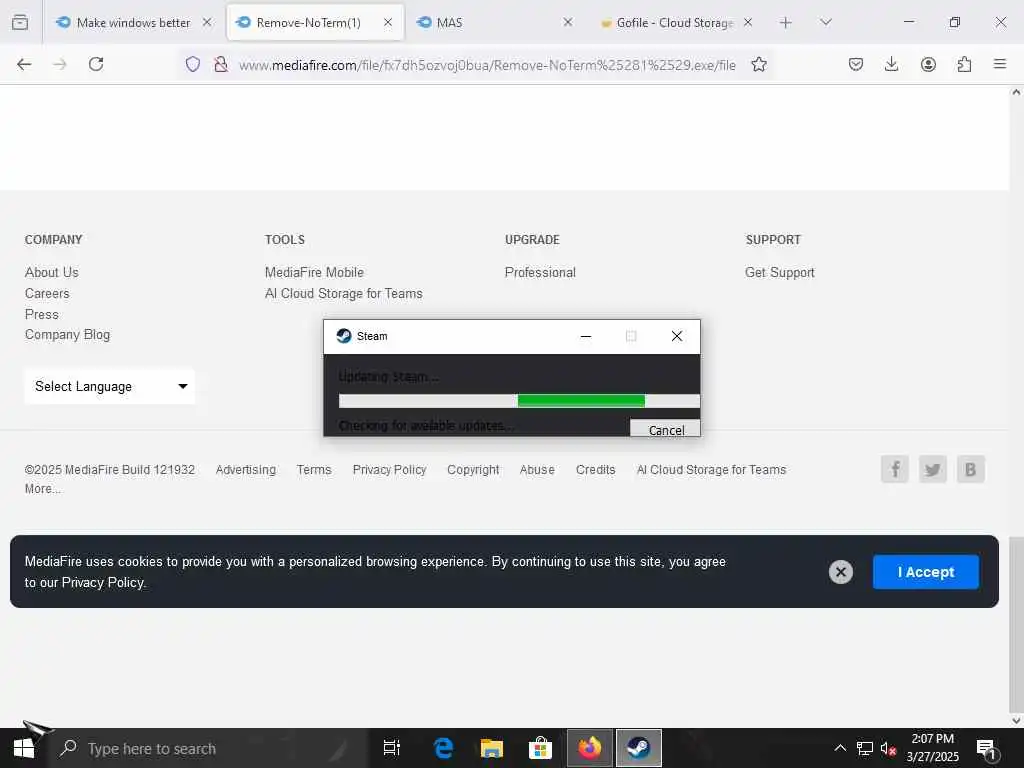This screenshot has width=1024, height=768.
Task: Open File Explorer from taskbar
Action: pos(492,748)
